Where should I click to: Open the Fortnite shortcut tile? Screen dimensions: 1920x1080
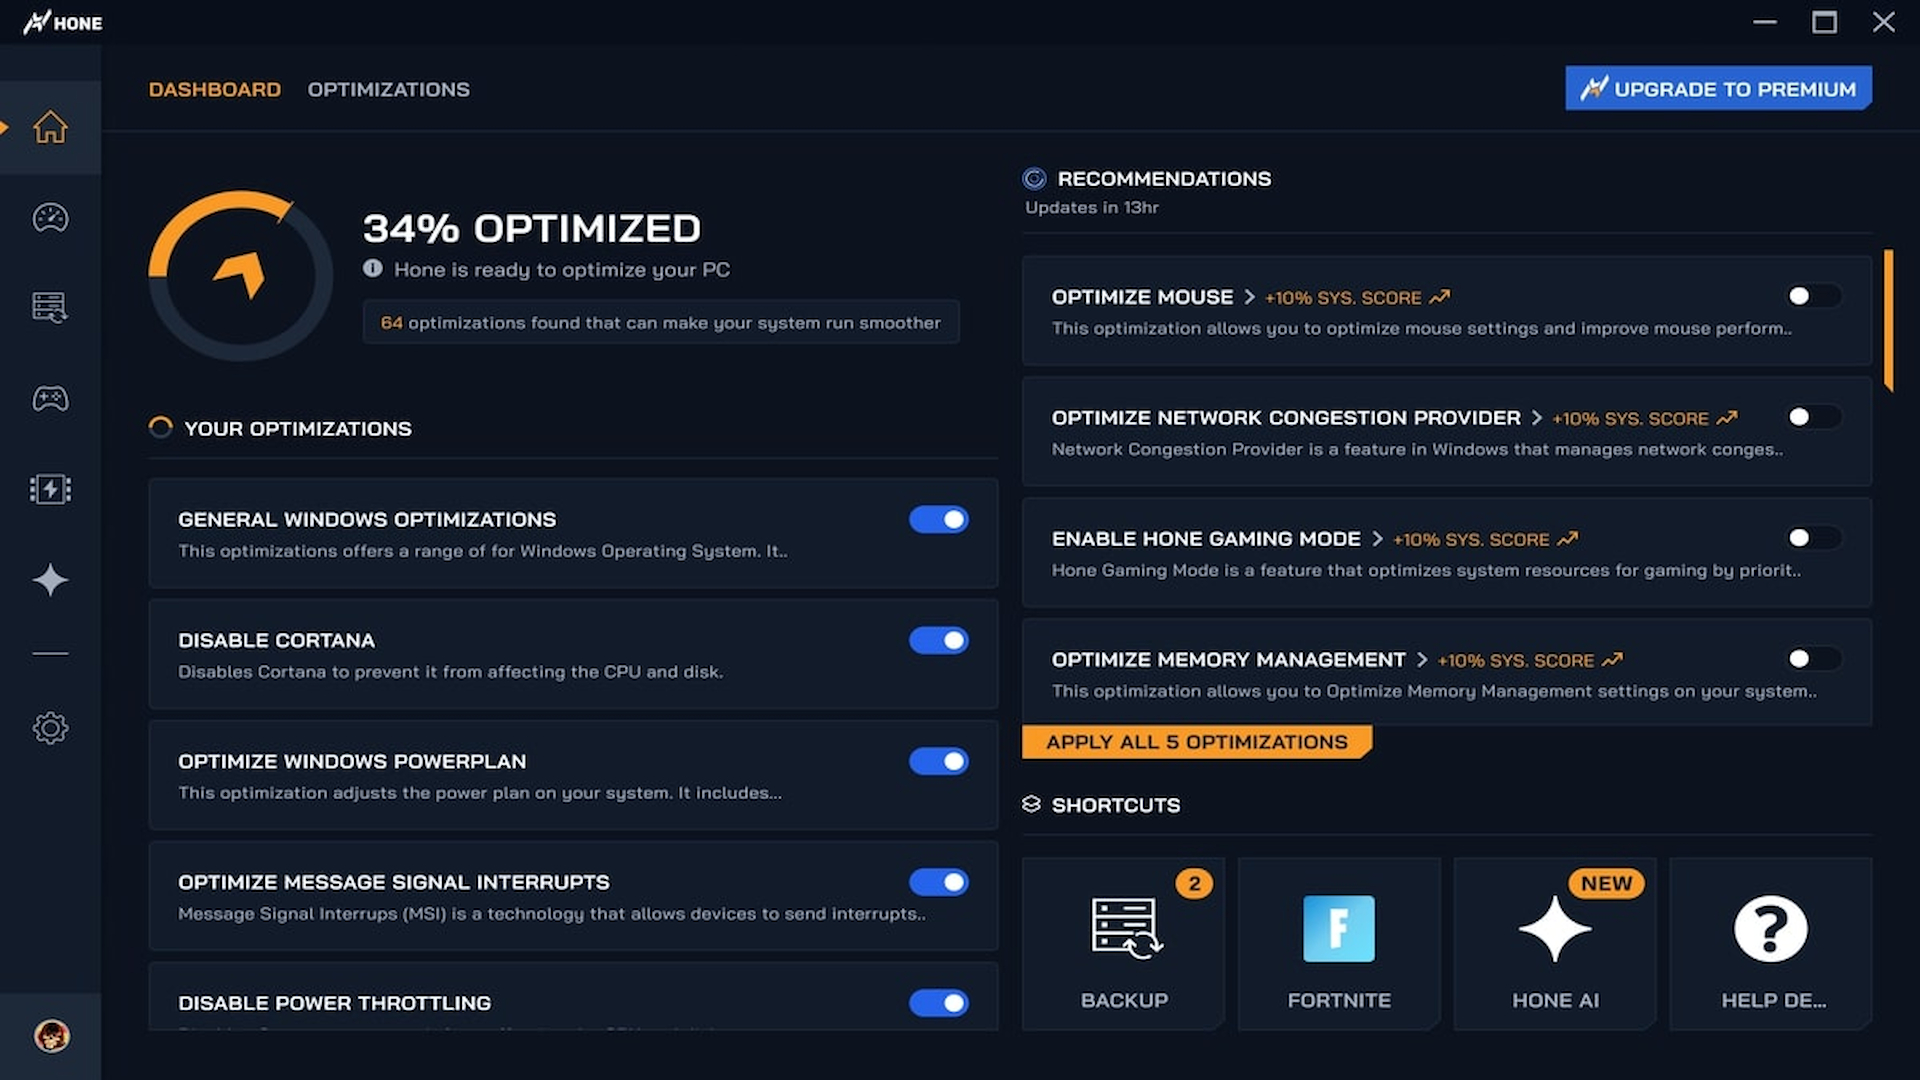point(1338,942)
